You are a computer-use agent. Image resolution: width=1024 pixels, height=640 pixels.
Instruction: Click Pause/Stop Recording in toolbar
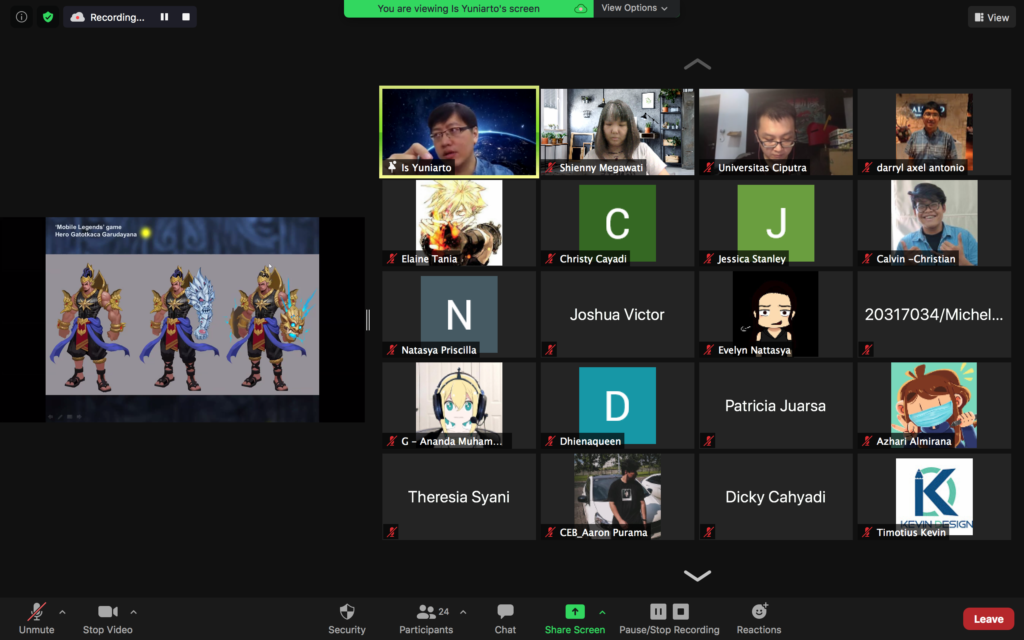click(669, 618)
